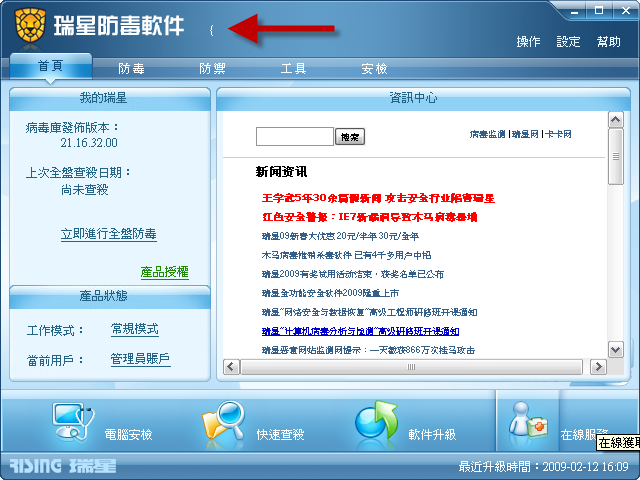
Task: Switch to the 首頁 tab
Action: click(51, 66)
